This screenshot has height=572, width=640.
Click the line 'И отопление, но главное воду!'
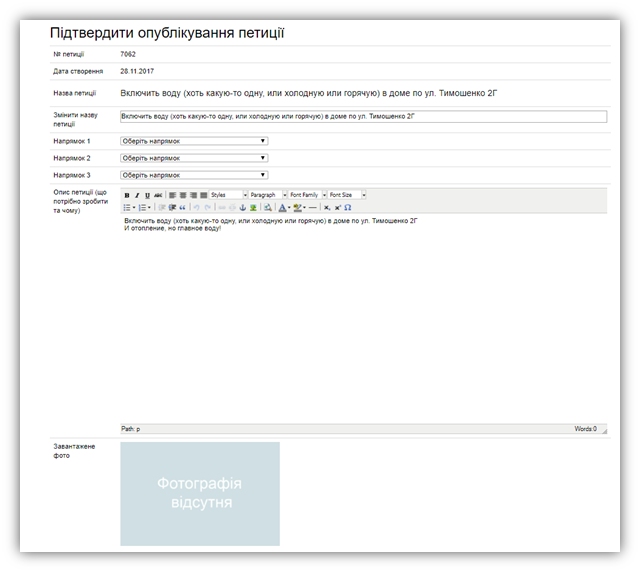(x=173, y=228)
